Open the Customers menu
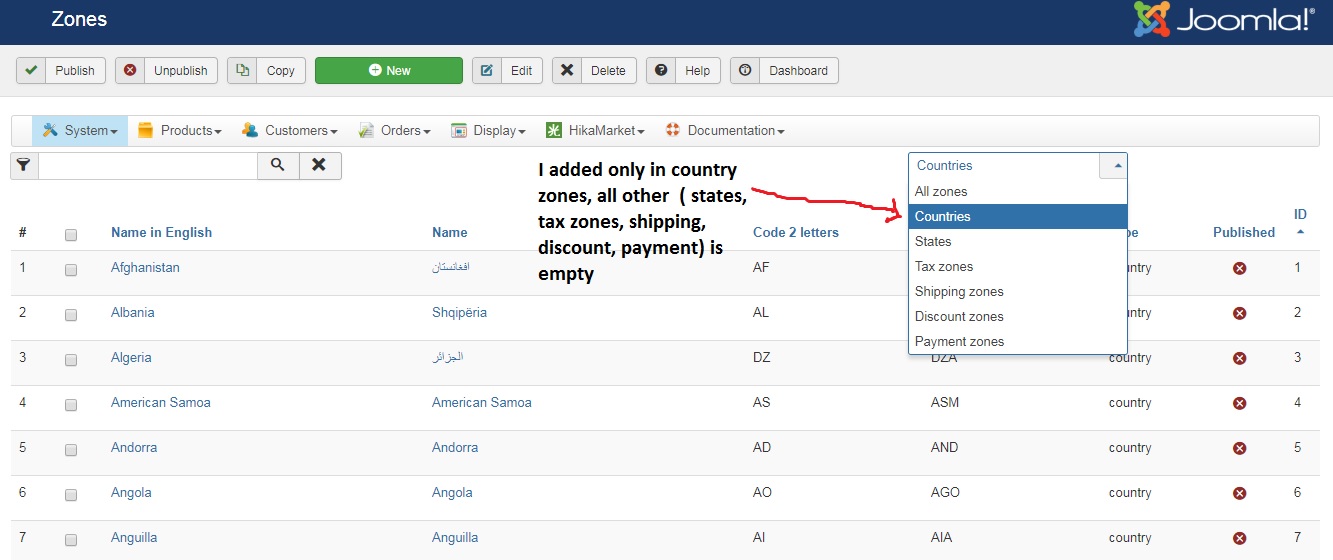Image resolution: width=1333 pixels, height=560 pixels. click(288, 131)
